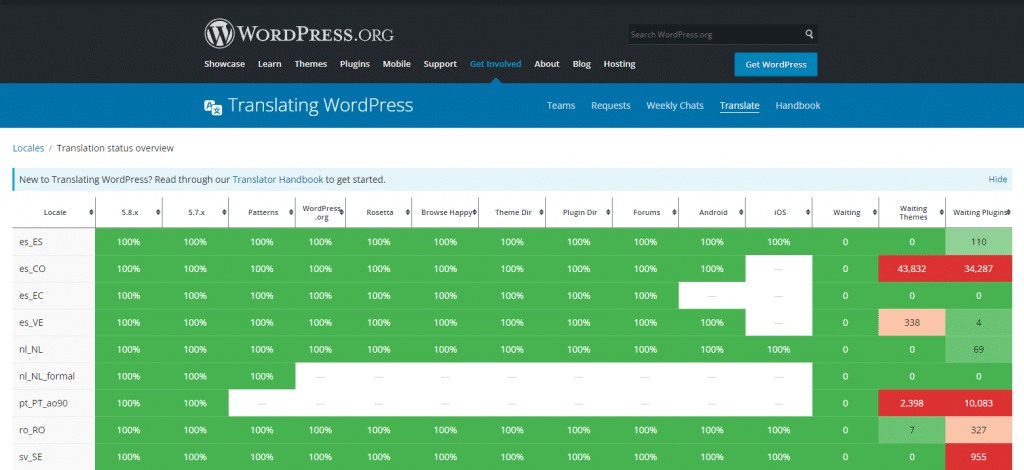
Task: Sort table by 5.8.x column
Action: (129, 212)
